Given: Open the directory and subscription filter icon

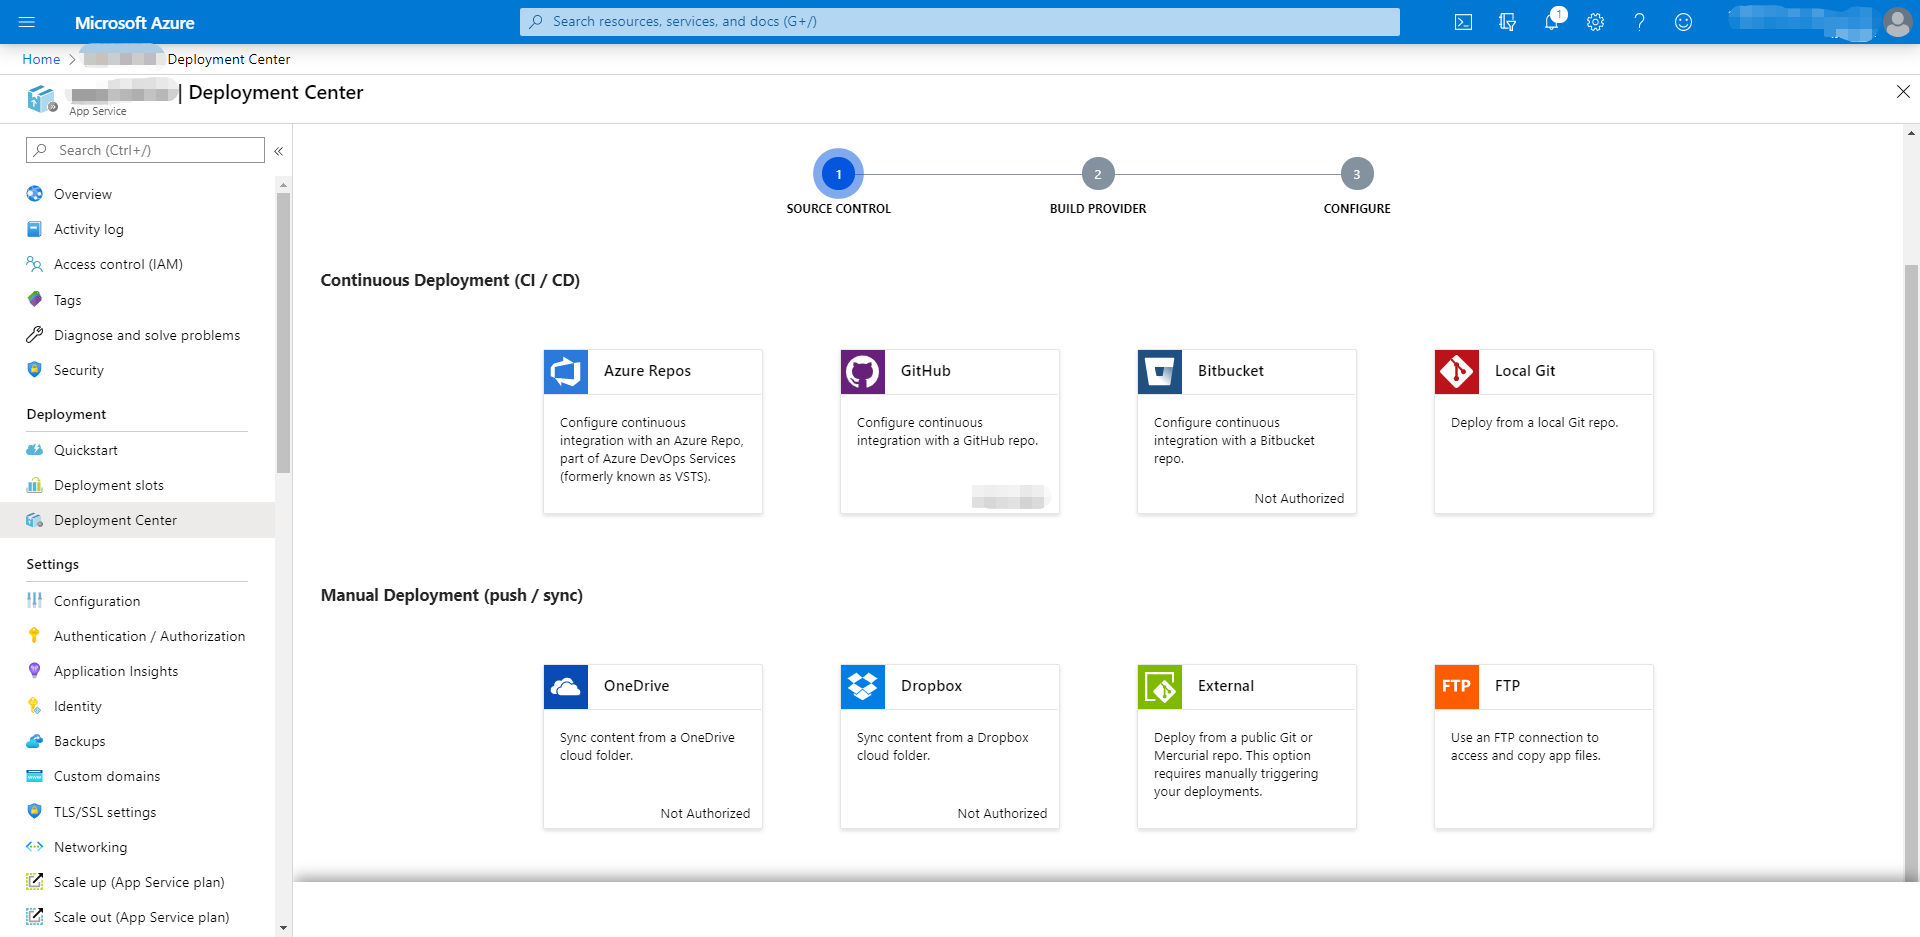Looking at the screenshot, I should tap(1507, 22).
